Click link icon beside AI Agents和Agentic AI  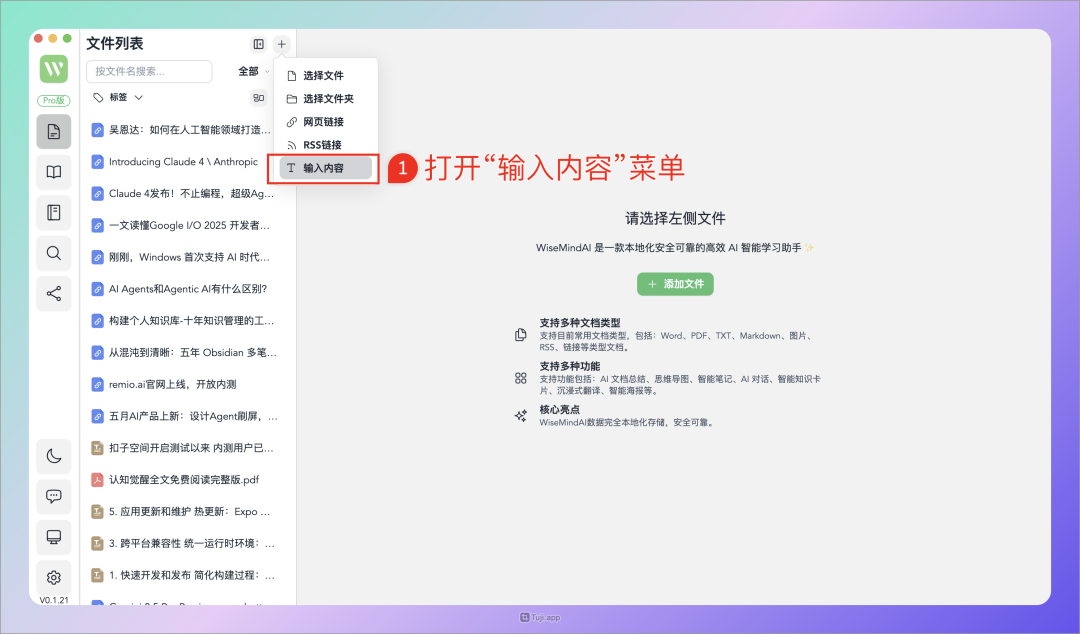point(98,289)
